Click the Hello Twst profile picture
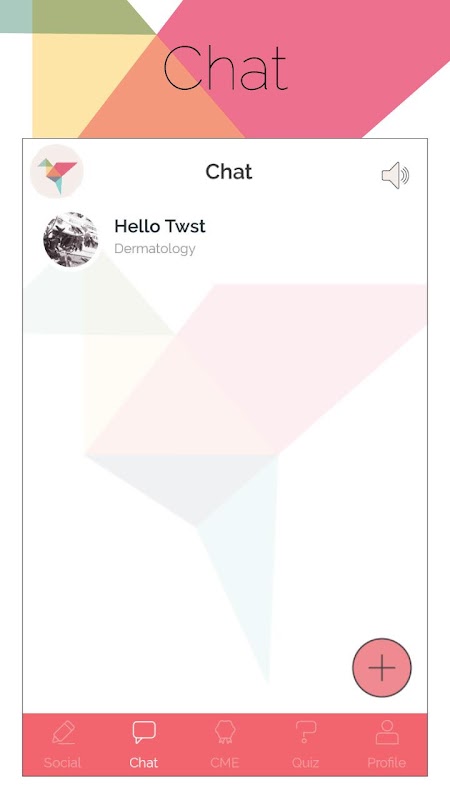 tap(70, 239)
